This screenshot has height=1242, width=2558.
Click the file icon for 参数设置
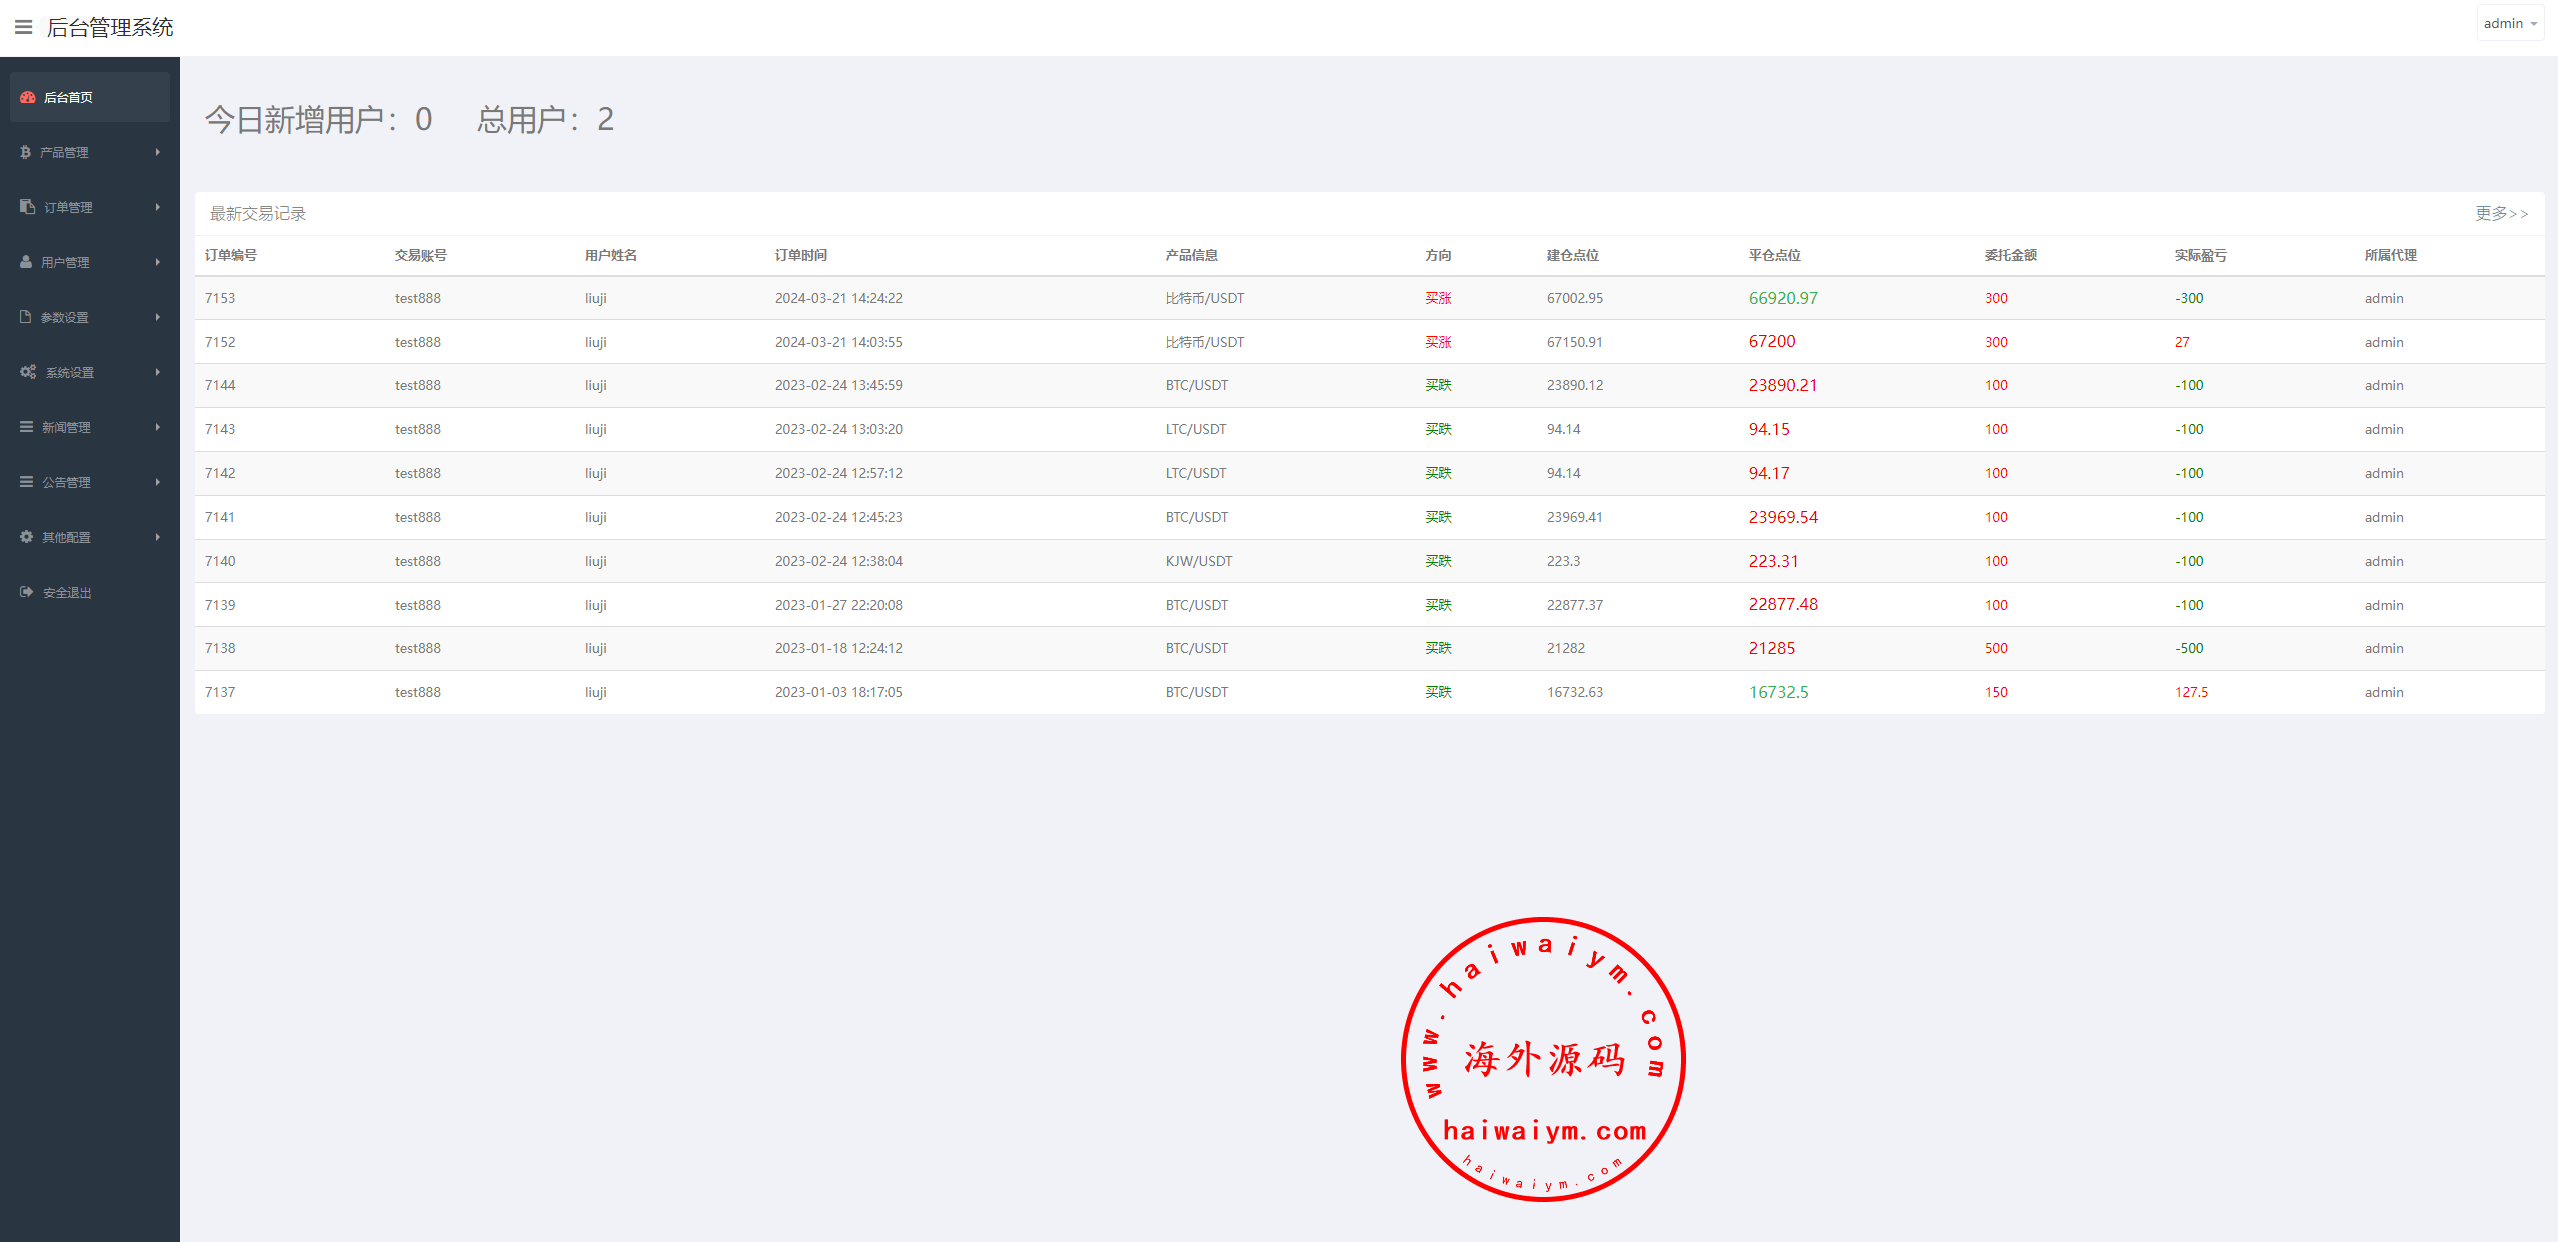[26, 317]
